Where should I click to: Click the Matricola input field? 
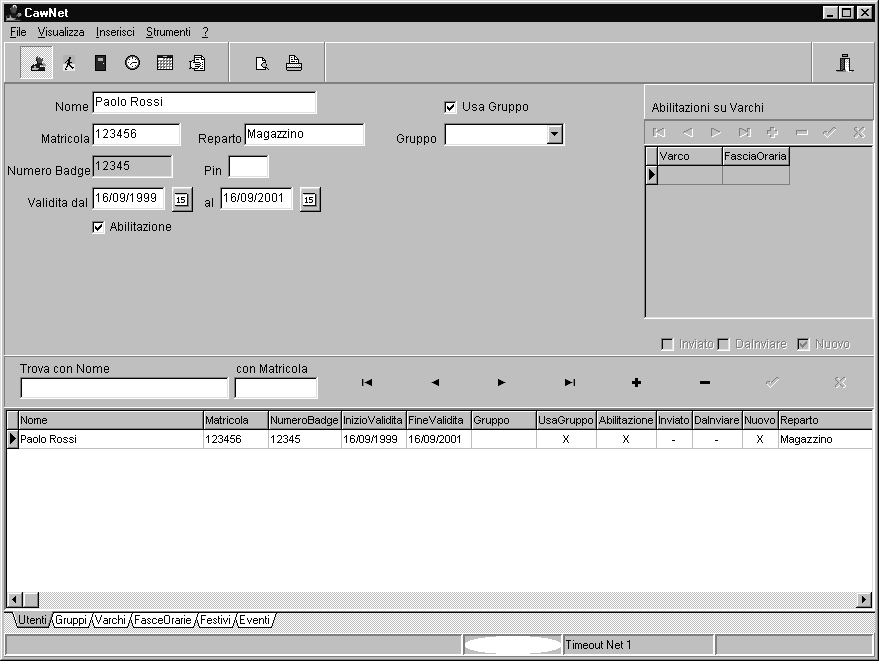tap(136, 135)
